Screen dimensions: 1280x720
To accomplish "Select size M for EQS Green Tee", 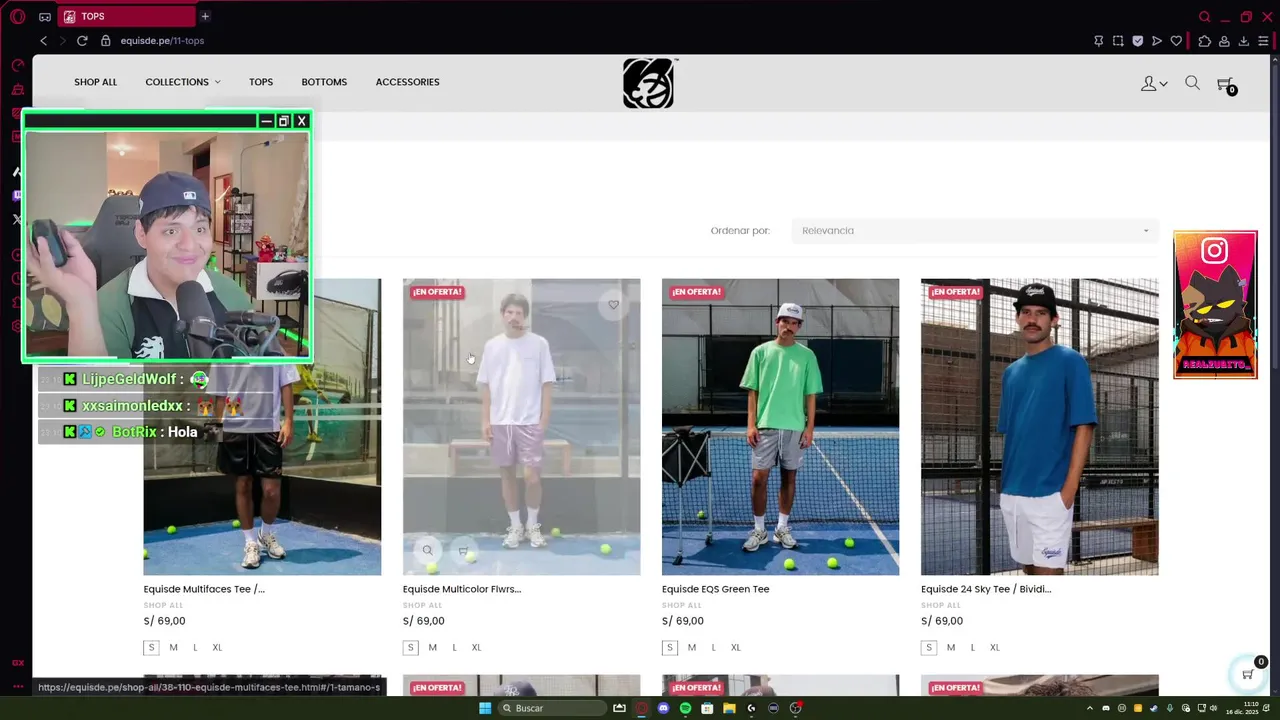I will 691,647.
